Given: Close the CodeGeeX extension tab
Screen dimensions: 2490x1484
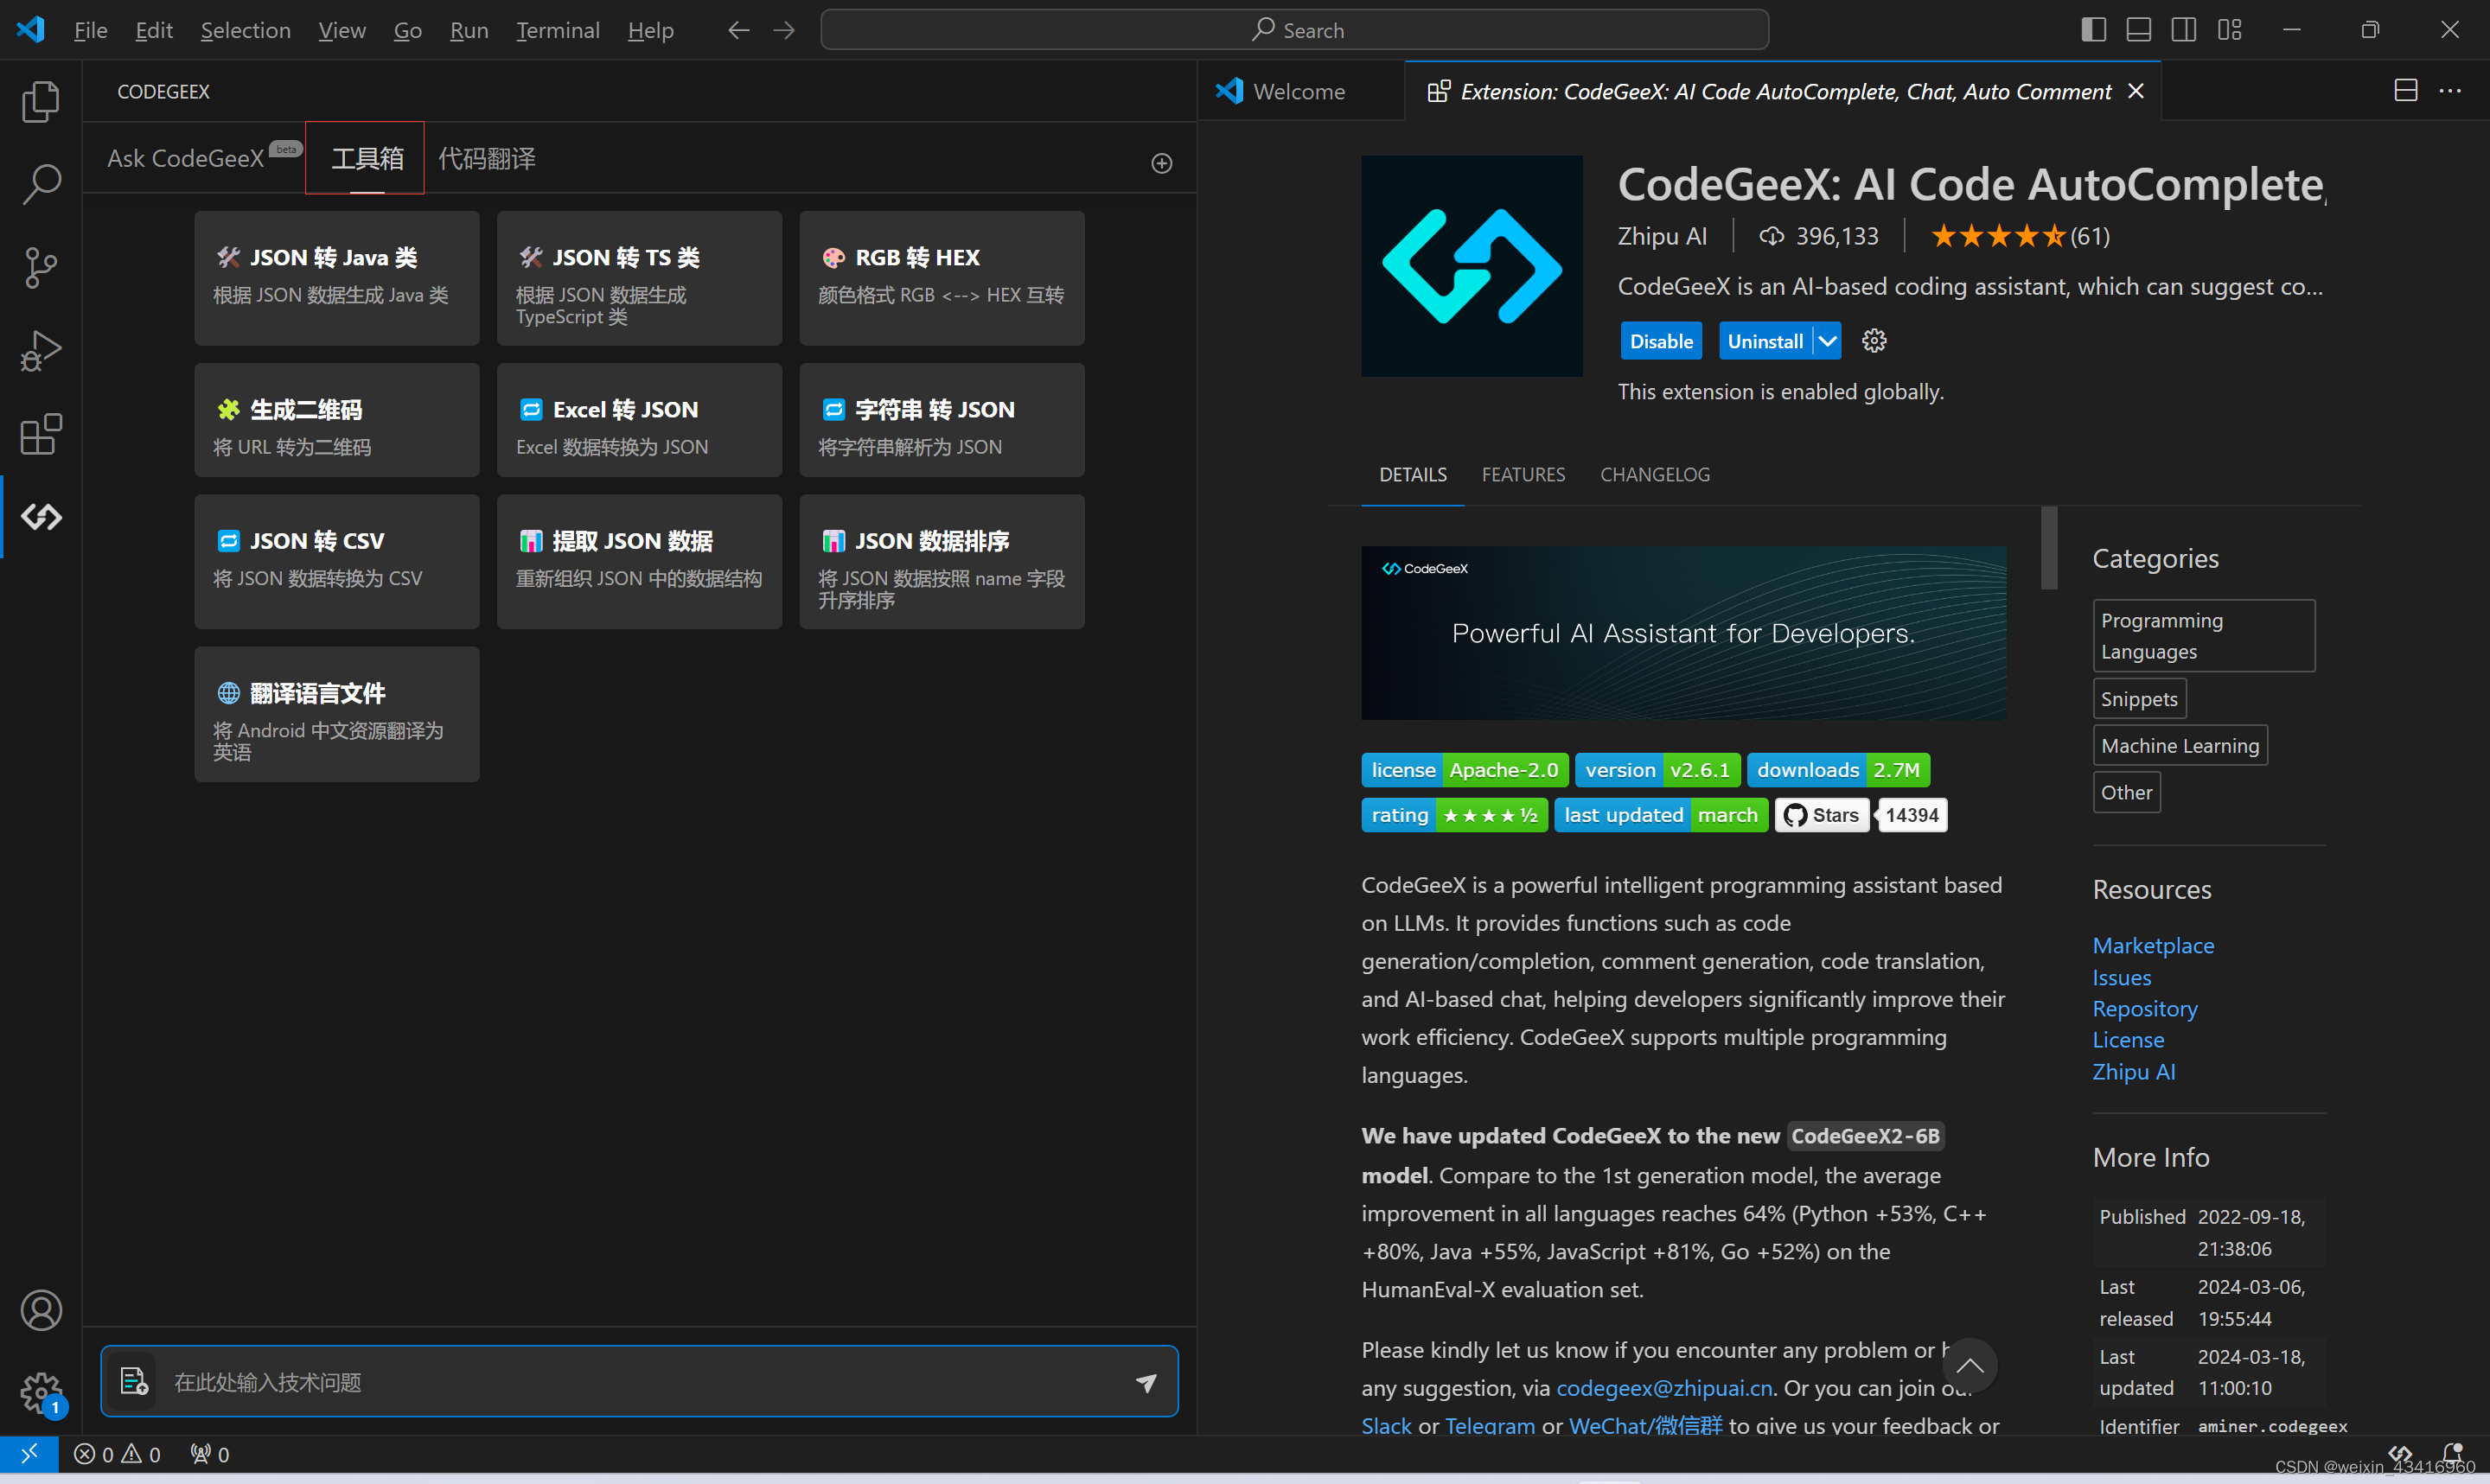Looking at the screenshot, I should [x=2136, y=91].
